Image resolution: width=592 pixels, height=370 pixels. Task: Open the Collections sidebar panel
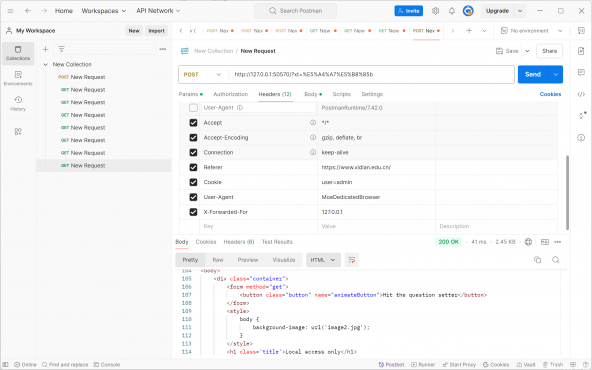[18, 53]
